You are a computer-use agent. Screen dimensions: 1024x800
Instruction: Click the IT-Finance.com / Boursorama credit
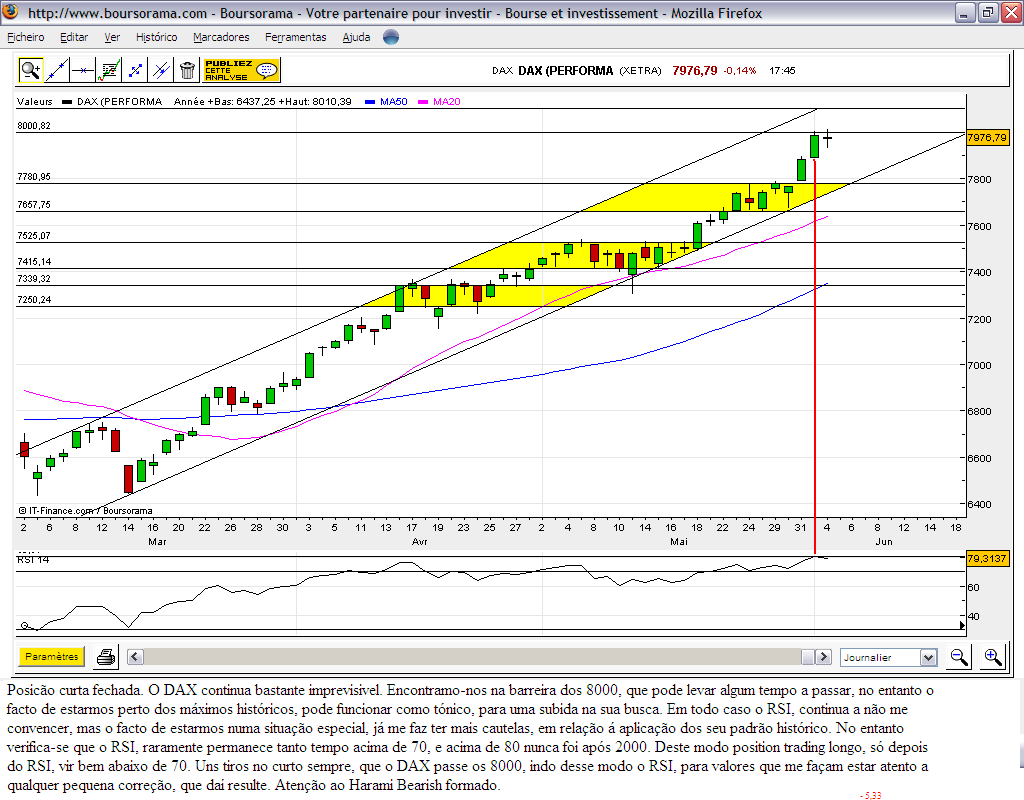coord(86,511)
